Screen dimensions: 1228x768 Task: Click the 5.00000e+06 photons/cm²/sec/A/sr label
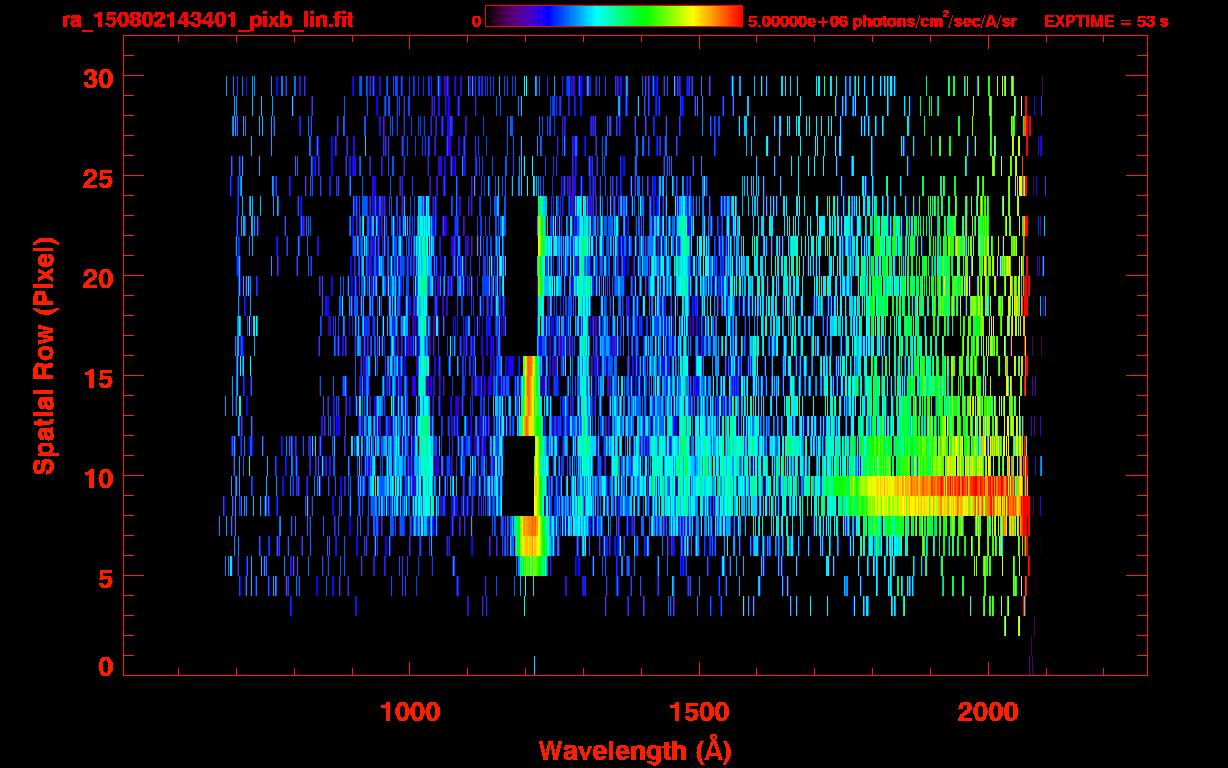point(882,20)
